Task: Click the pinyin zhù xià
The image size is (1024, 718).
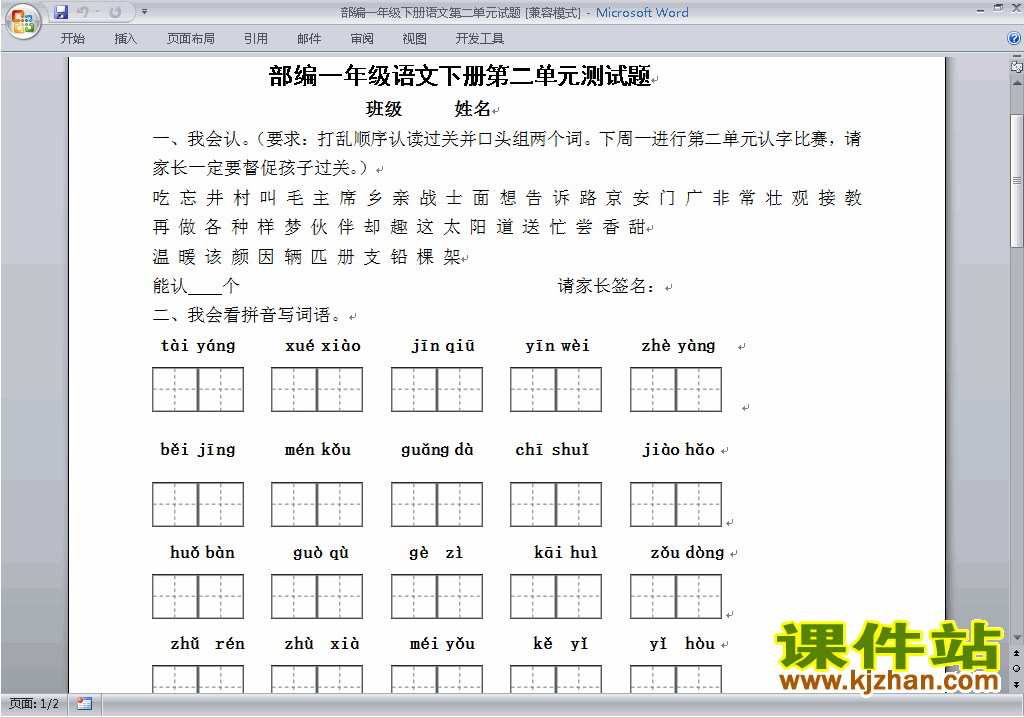Action: pos(322,644)
